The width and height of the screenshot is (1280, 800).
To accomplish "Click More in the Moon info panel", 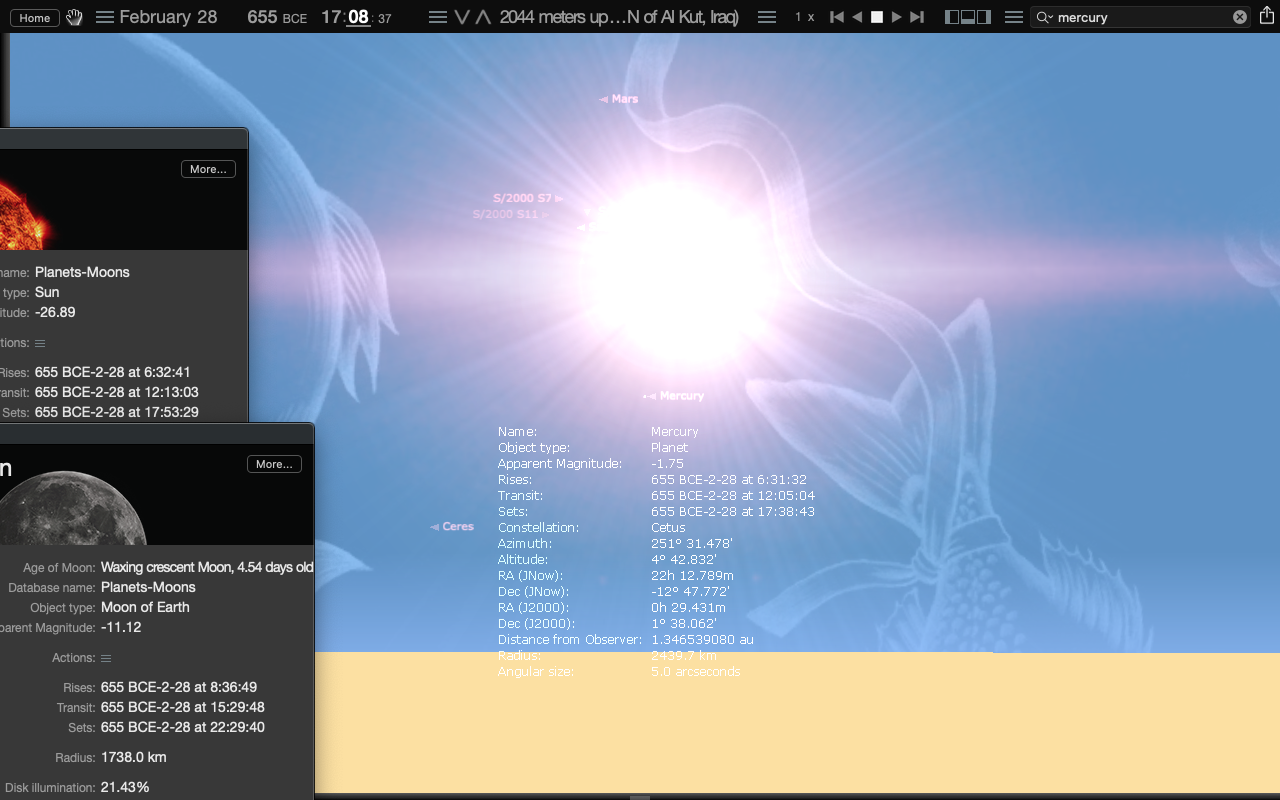I will coord(274,464).
